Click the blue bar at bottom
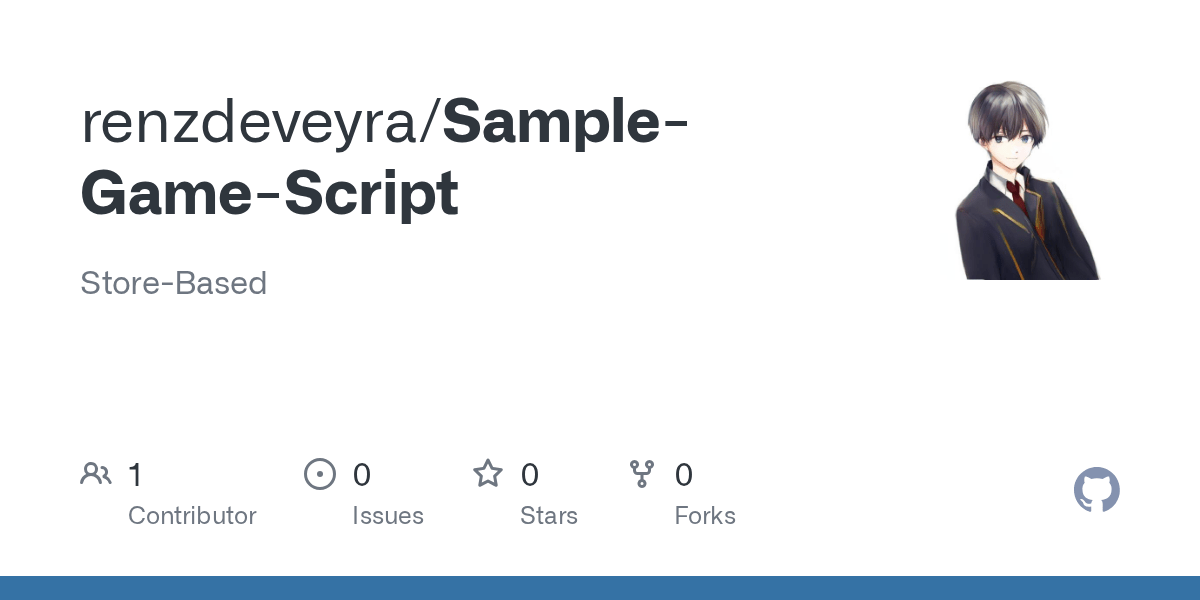The width and height of the screenshot is (1200, 600). (x=600, y=588)
